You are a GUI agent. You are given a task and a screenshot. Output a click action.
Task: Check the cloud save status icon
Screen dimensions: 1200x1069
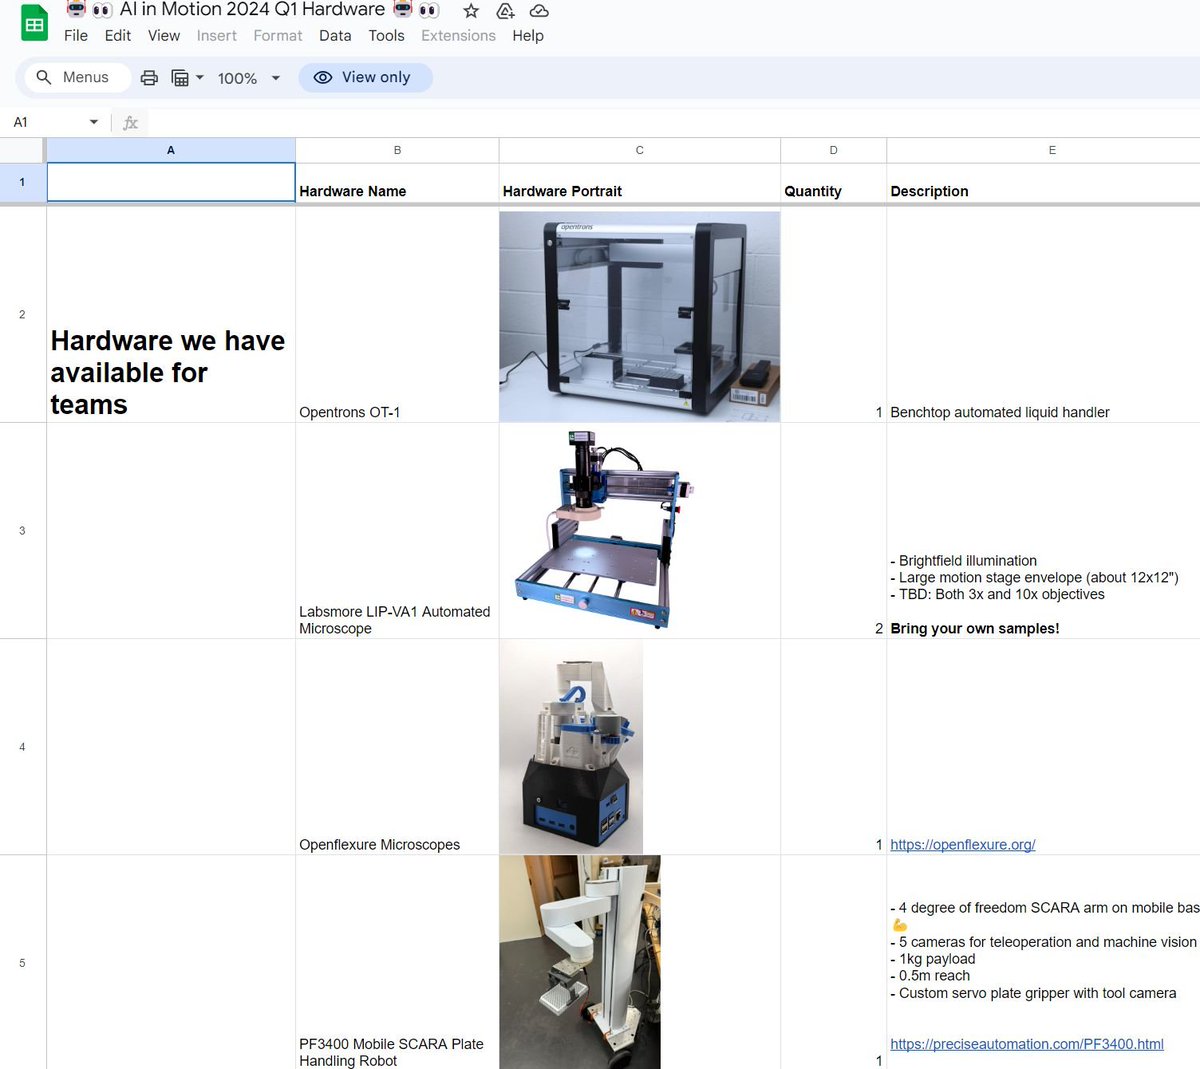(539, 11)
